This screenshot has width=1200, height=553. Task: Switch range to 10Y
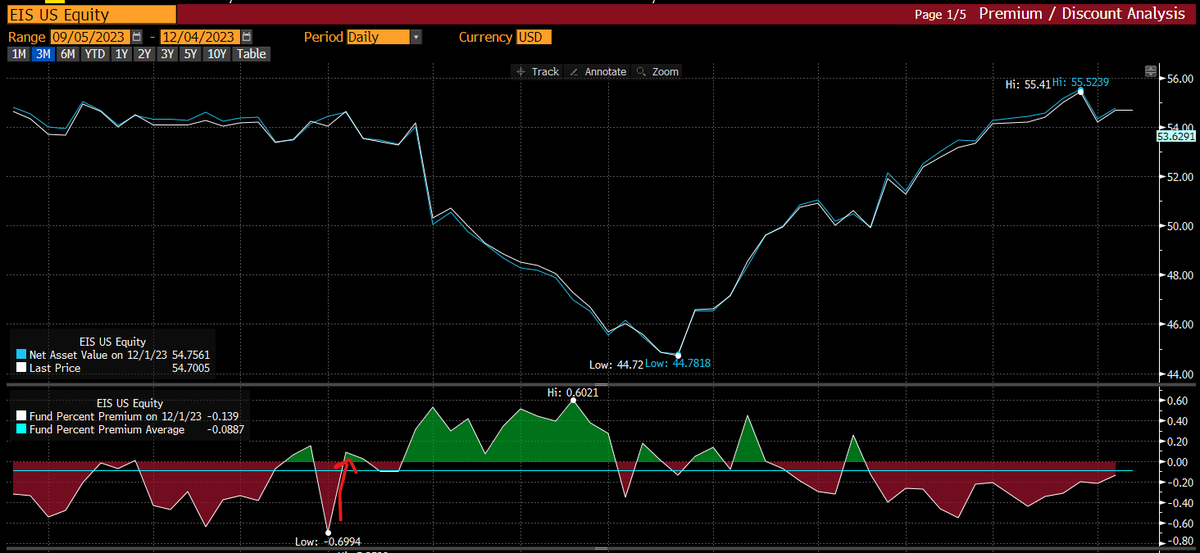tap(217, 54)
